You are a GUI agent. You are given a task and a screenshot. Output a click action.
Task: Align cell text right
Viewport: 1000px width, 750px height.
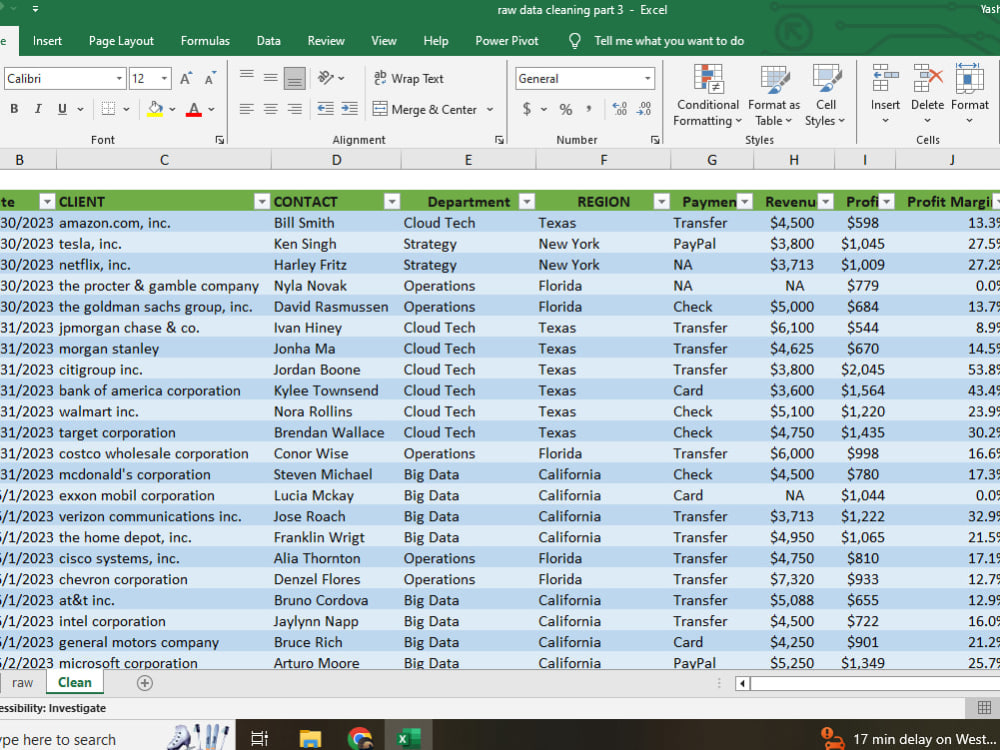click(x=294, y=109)
